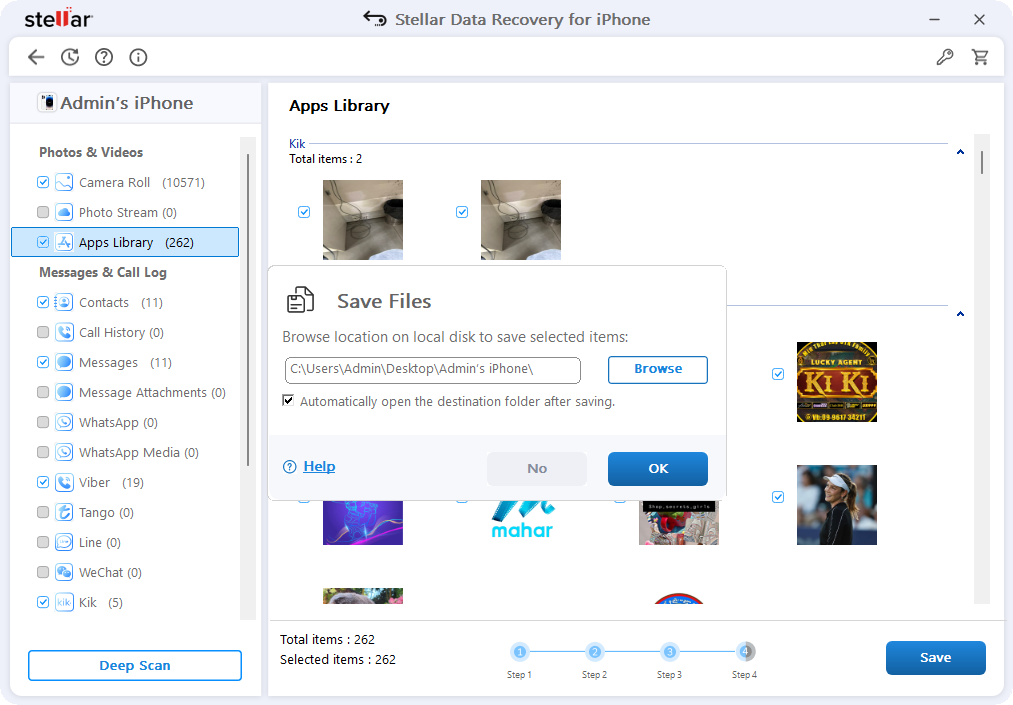Click the Step 1 progress marker

tap(519, 652)
